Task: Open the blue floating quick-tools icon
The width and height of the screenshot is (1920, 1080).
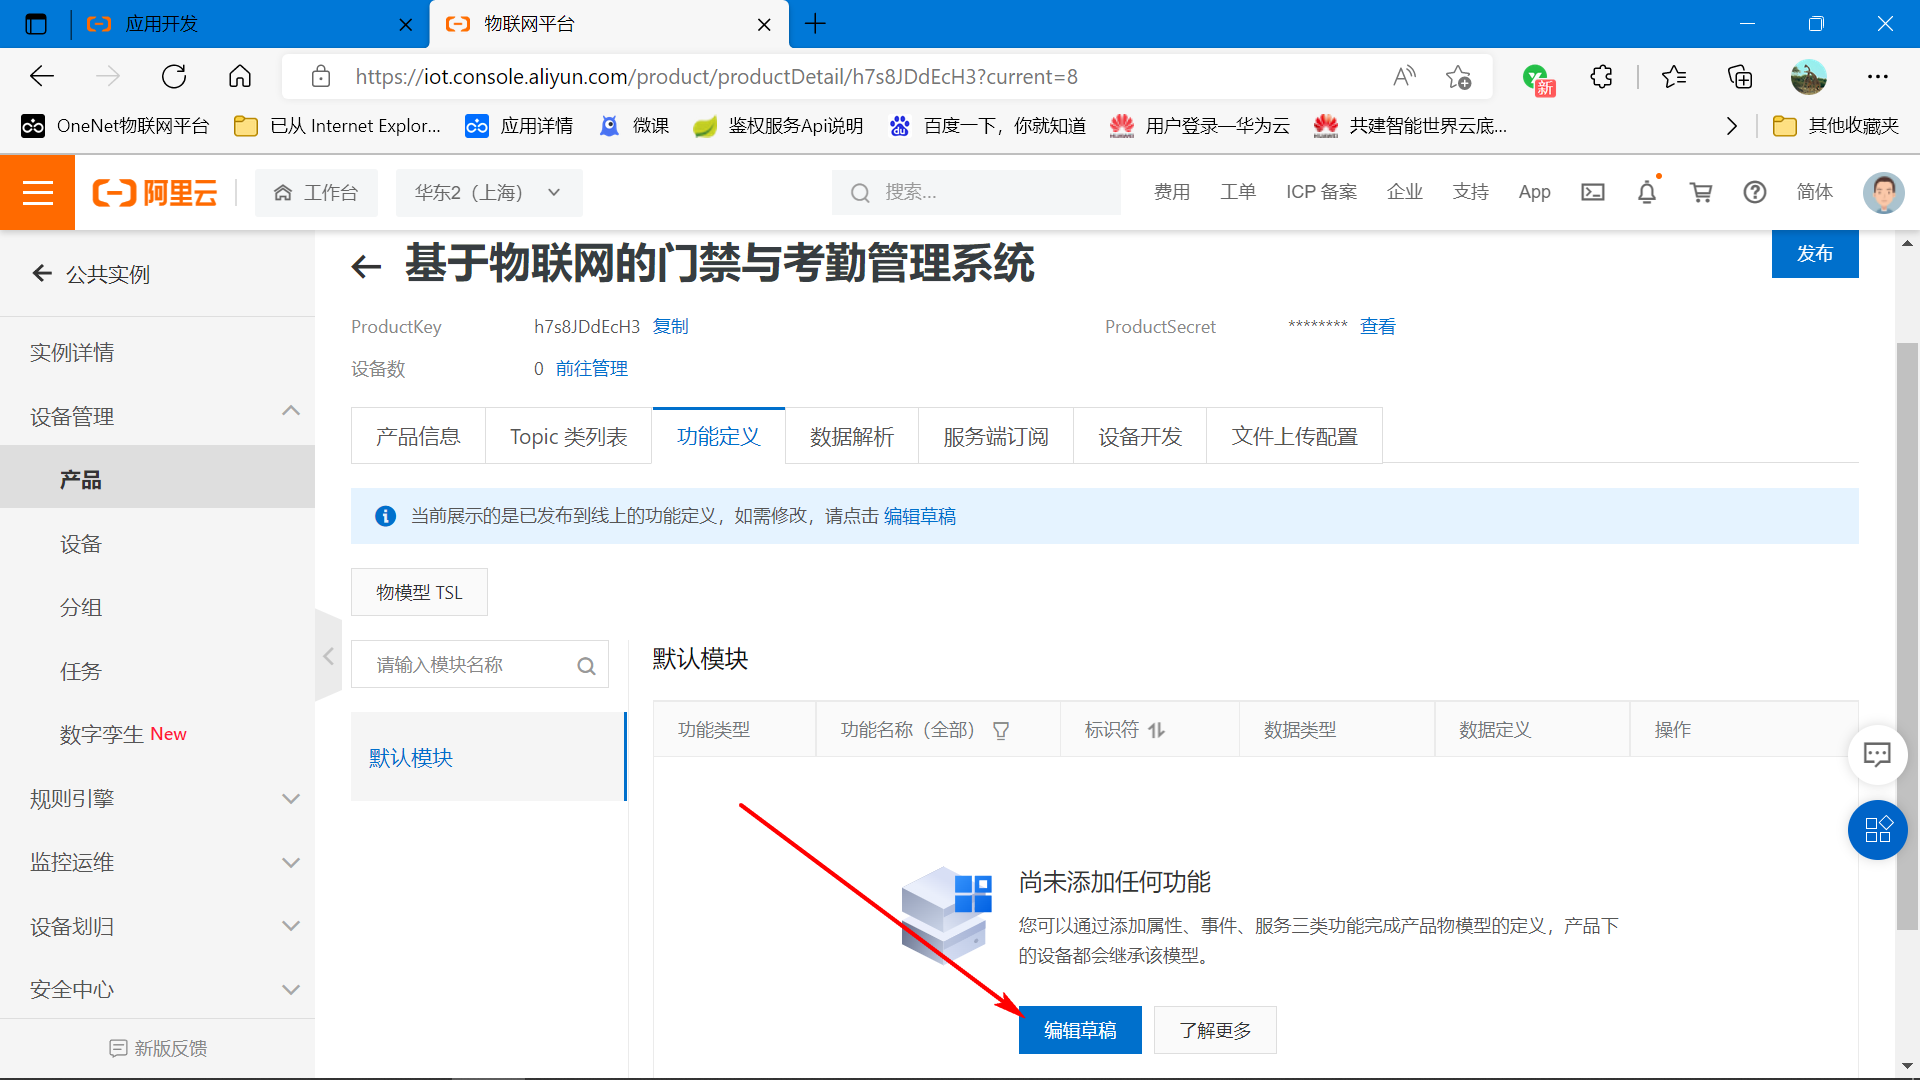Action: (x=1877, y=830)
